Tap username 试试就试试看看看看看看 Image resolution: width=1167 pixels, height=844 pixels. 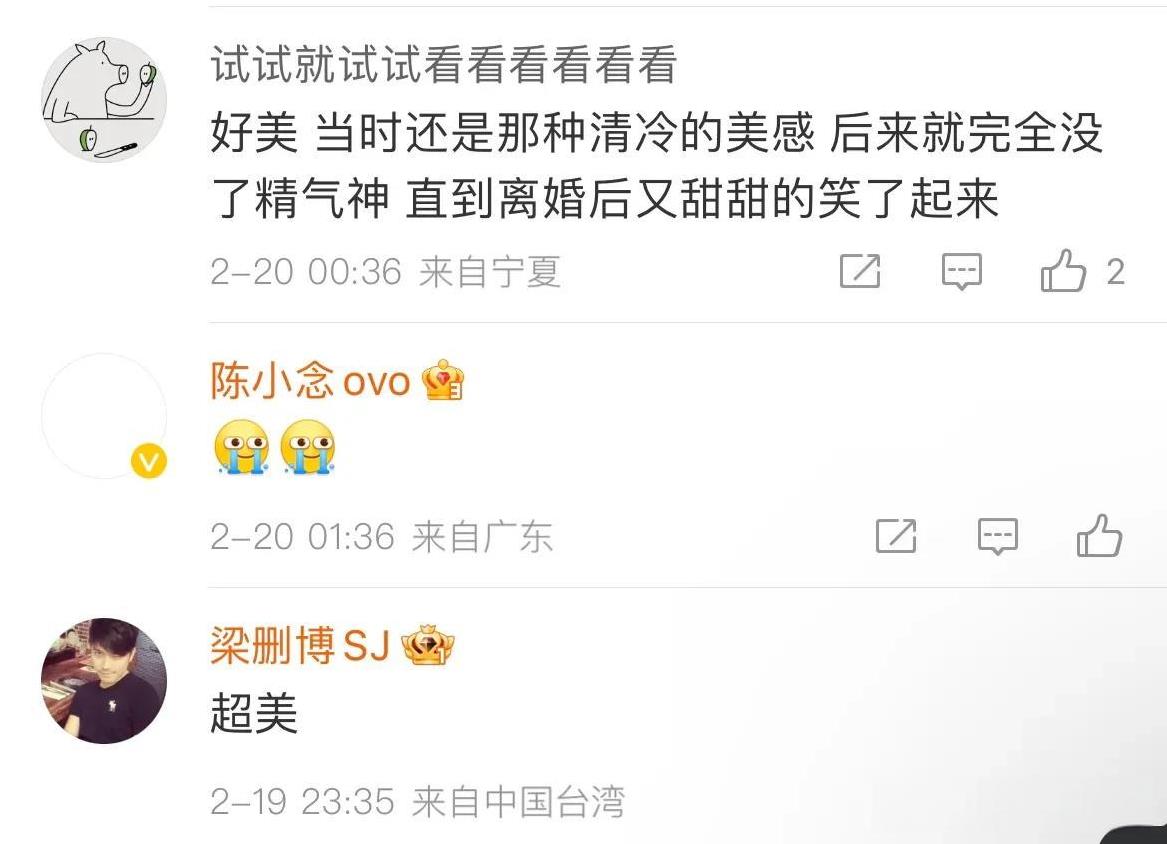444,64
